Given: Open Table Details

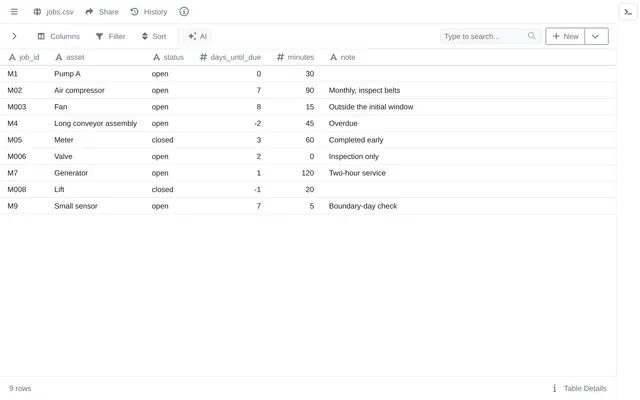Looking at the screenshot, I should [580, 388].
